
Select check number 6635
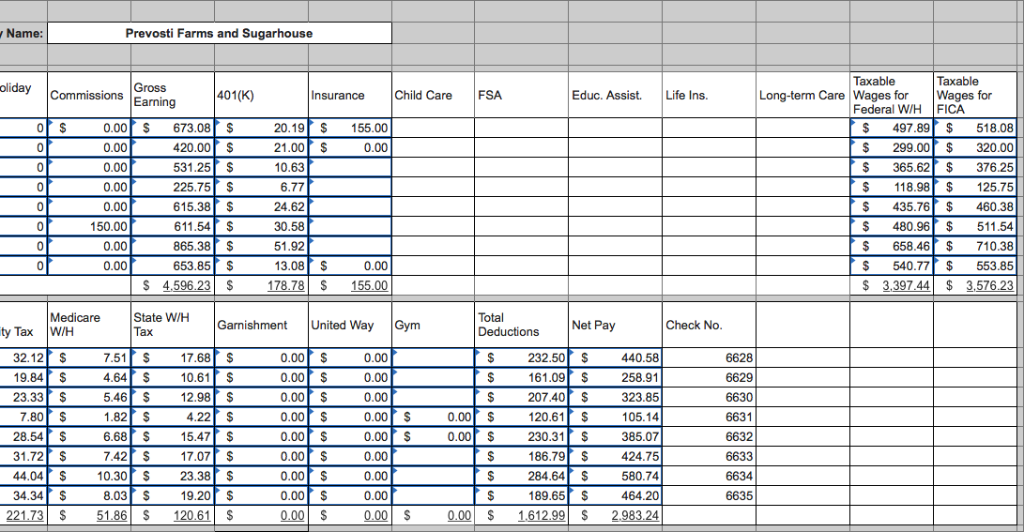pos(709,495)
